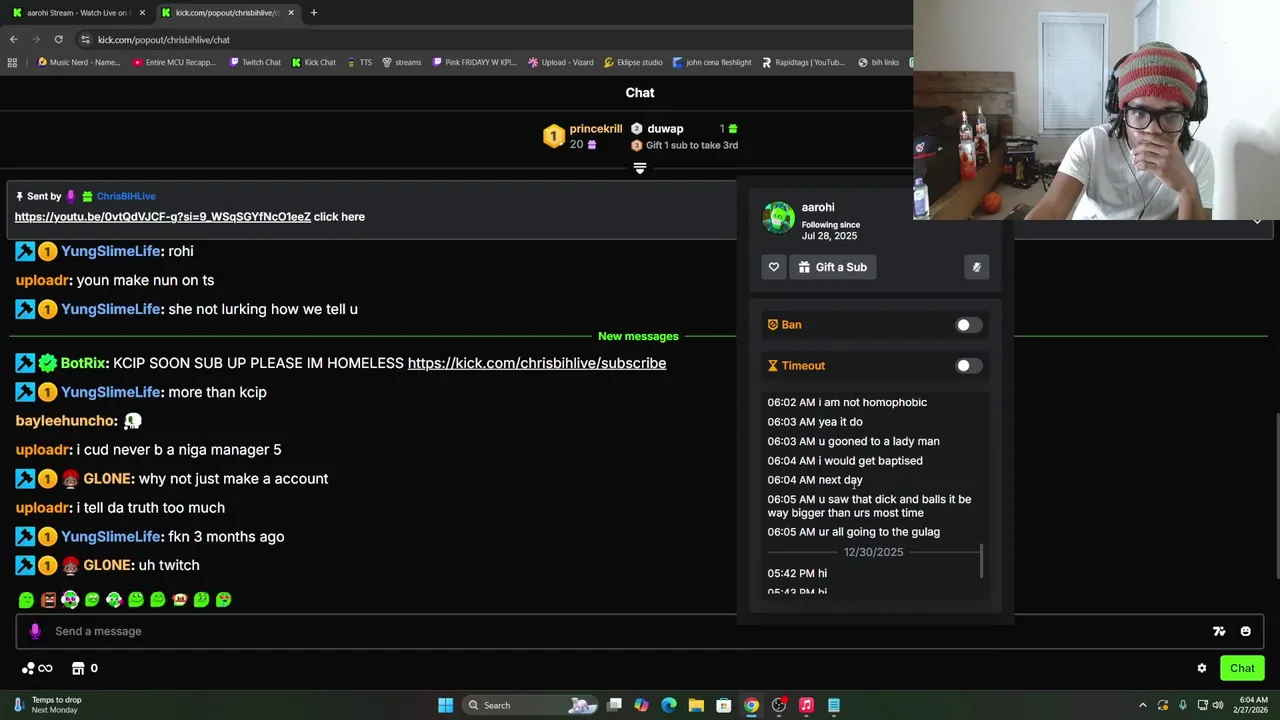
Task: Reload the page with the browser refresh button
Action: (x=58, y=39)
